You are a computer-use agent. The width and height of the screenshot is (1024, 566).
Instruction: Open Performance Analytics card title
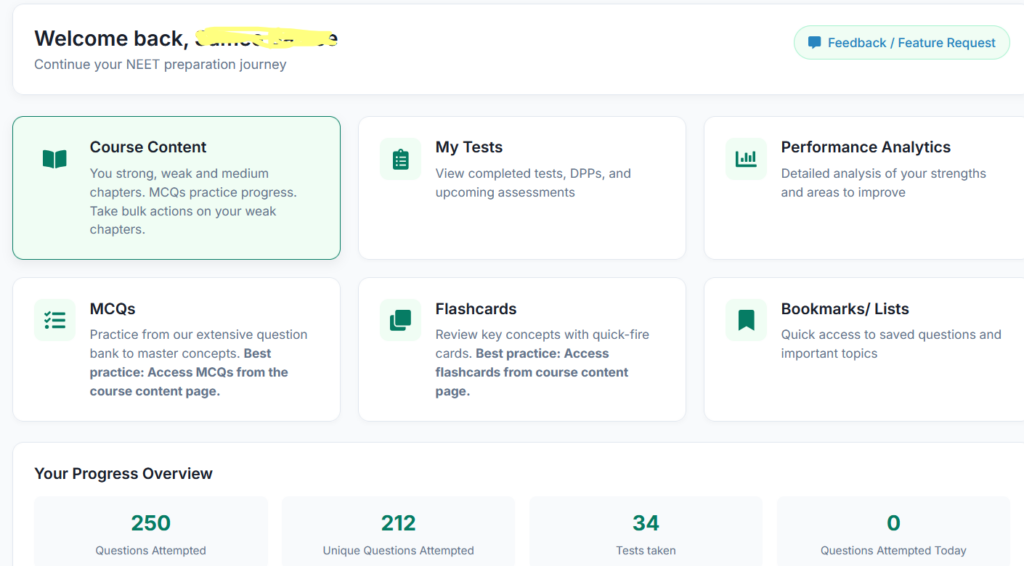(x=865, y=148)
